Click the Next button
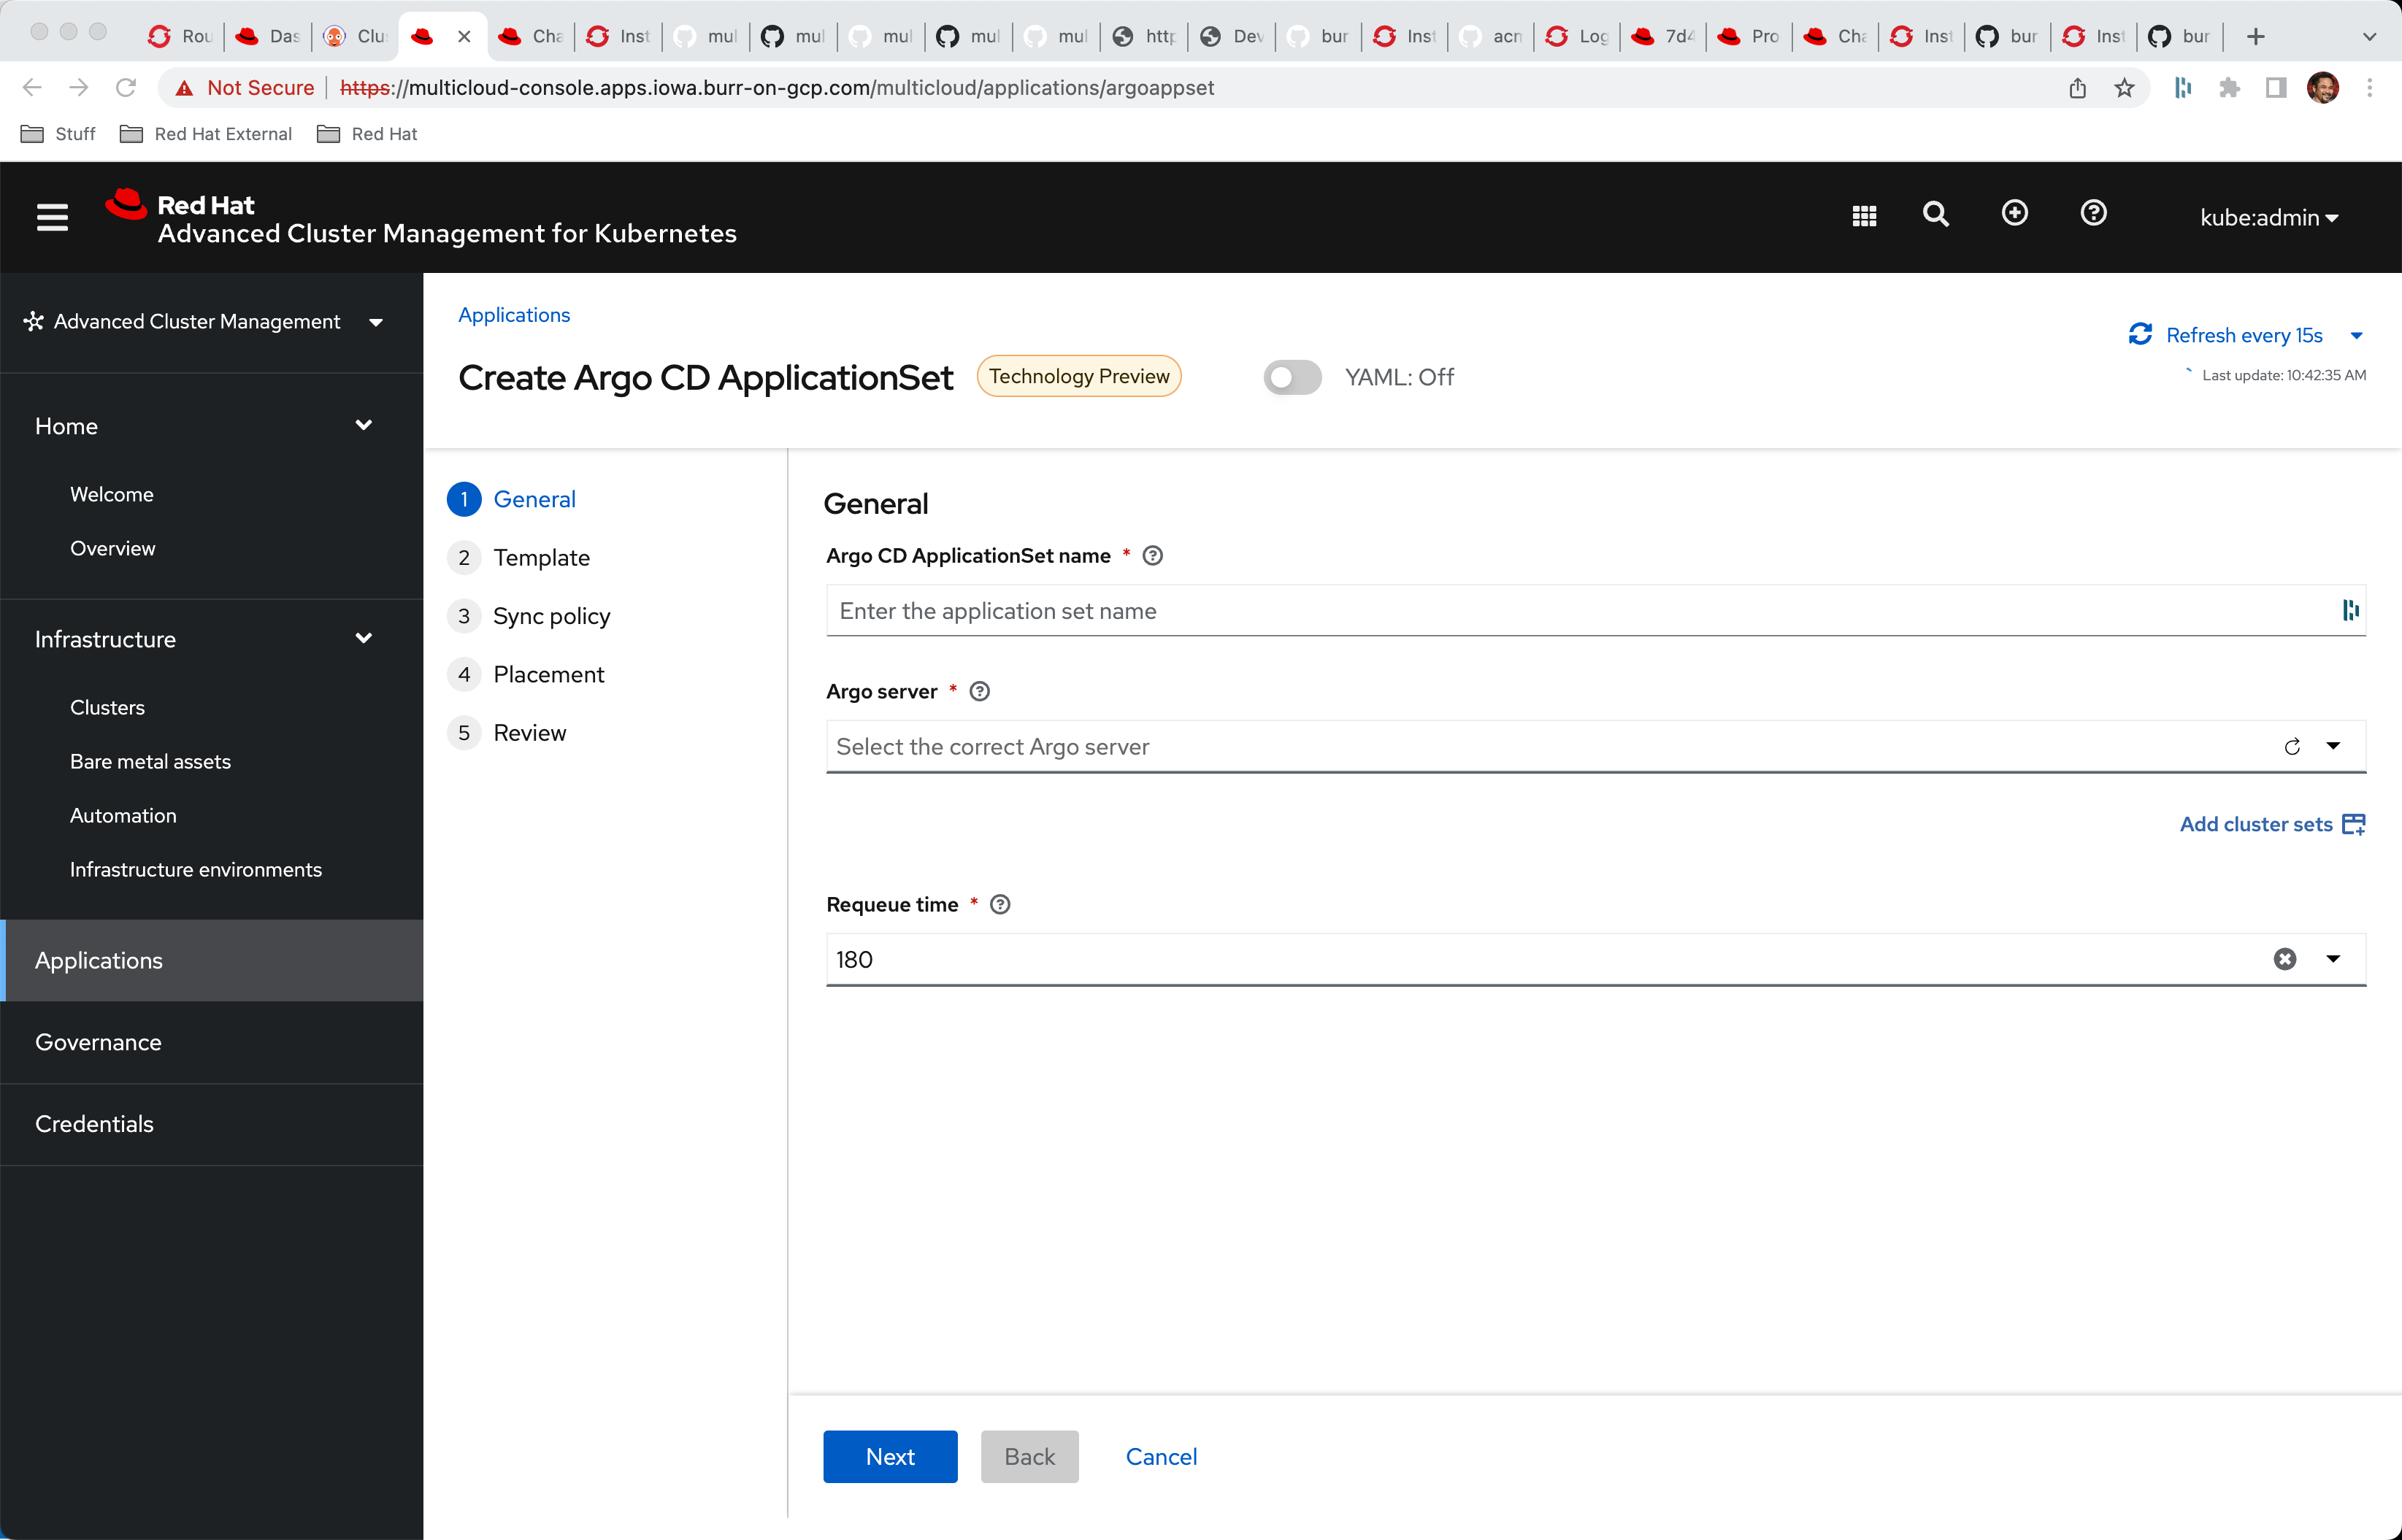The image size is (2402, 1540). pos(889,1457)
